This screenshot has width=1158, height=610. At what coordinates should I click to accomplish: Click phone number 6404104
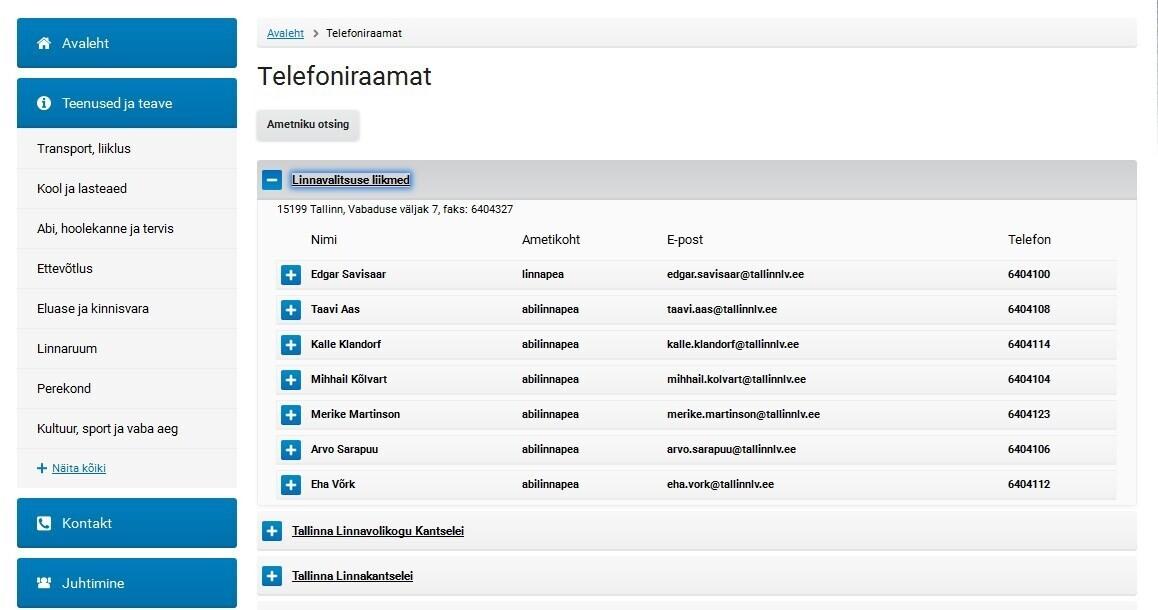[1029, 379]
